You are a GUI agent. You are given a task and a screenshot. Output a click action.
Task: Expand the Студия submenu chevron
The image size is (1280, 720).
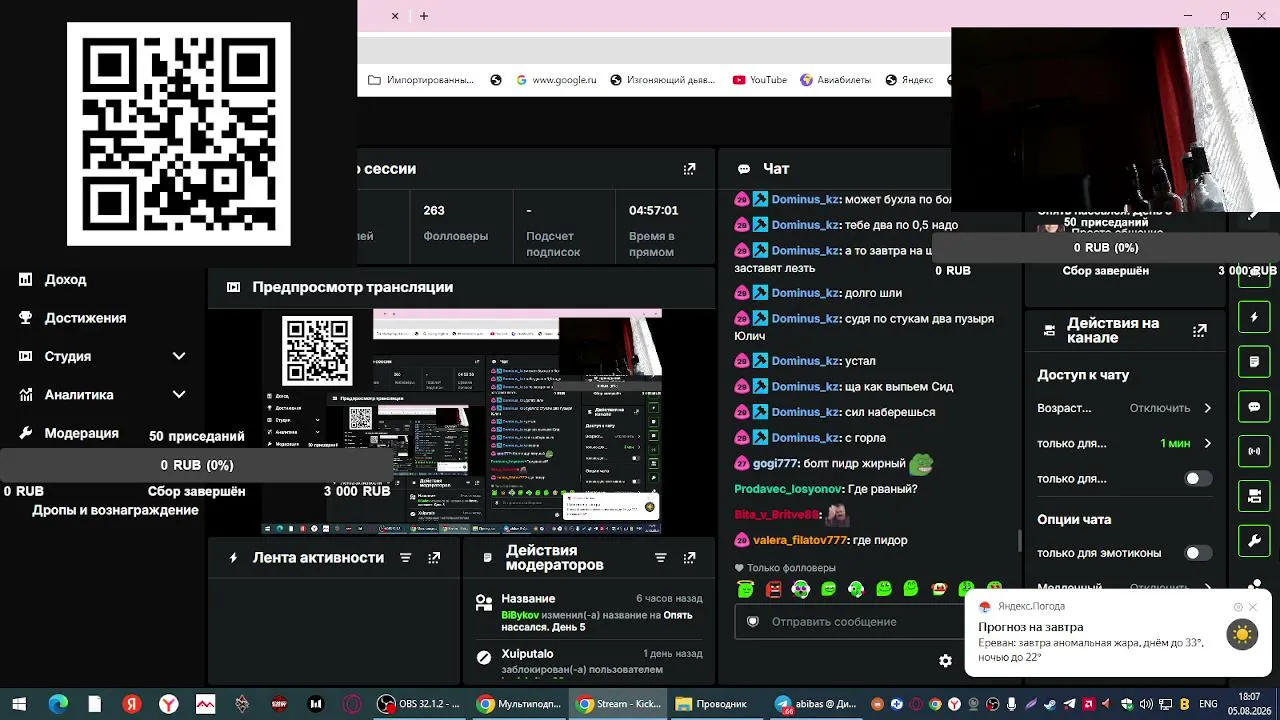(179, 356)
